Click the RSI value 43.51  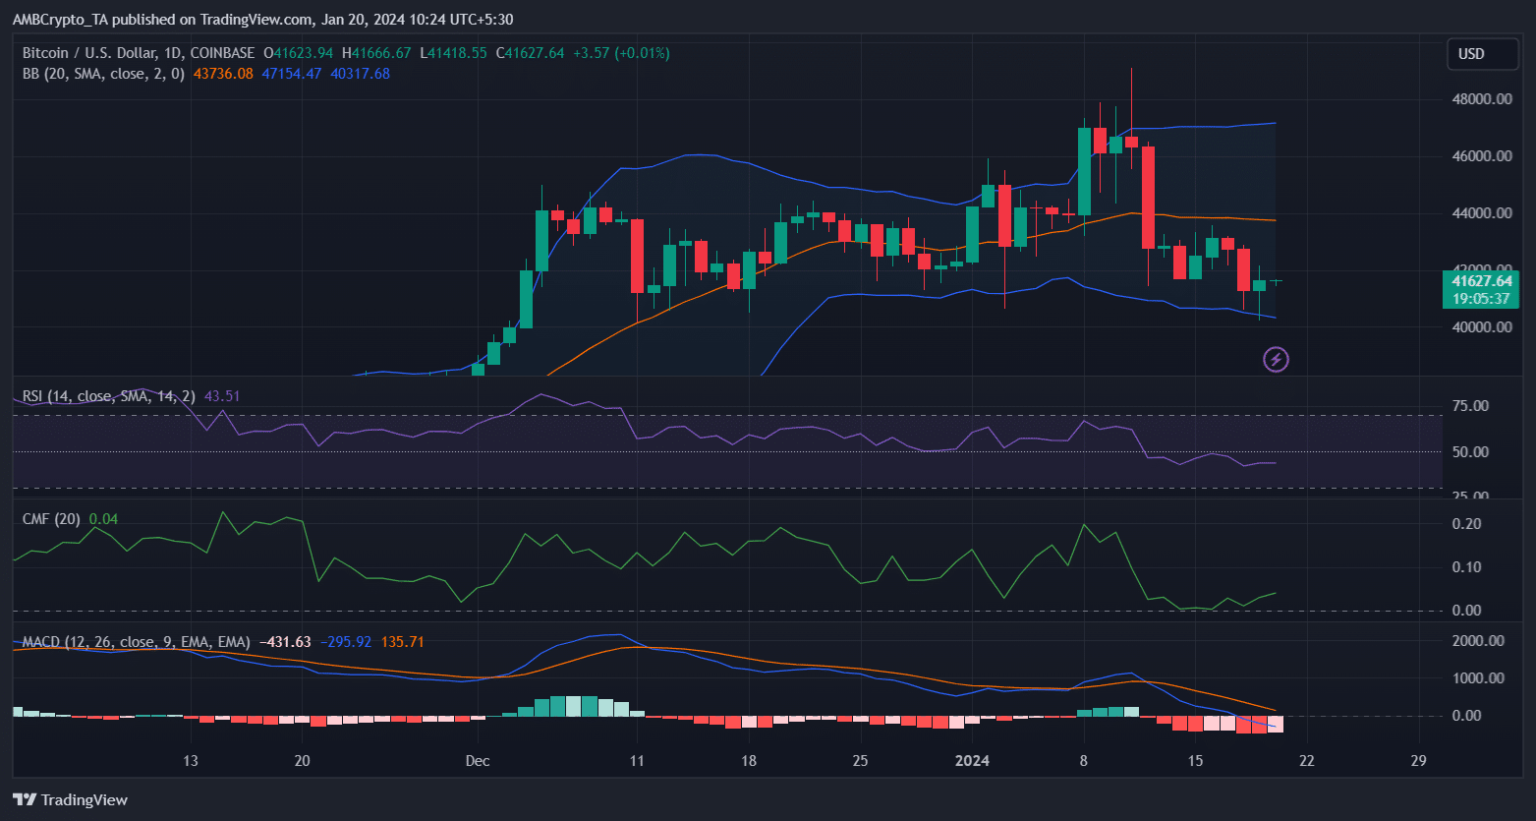click(222, 396)
